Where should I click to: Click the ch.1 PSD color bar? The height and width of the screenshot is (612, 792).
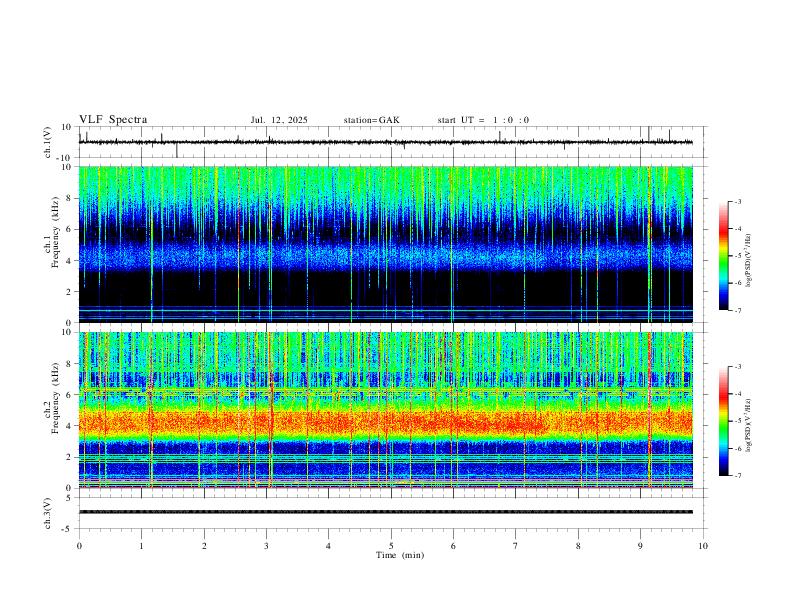coord(724,256)
